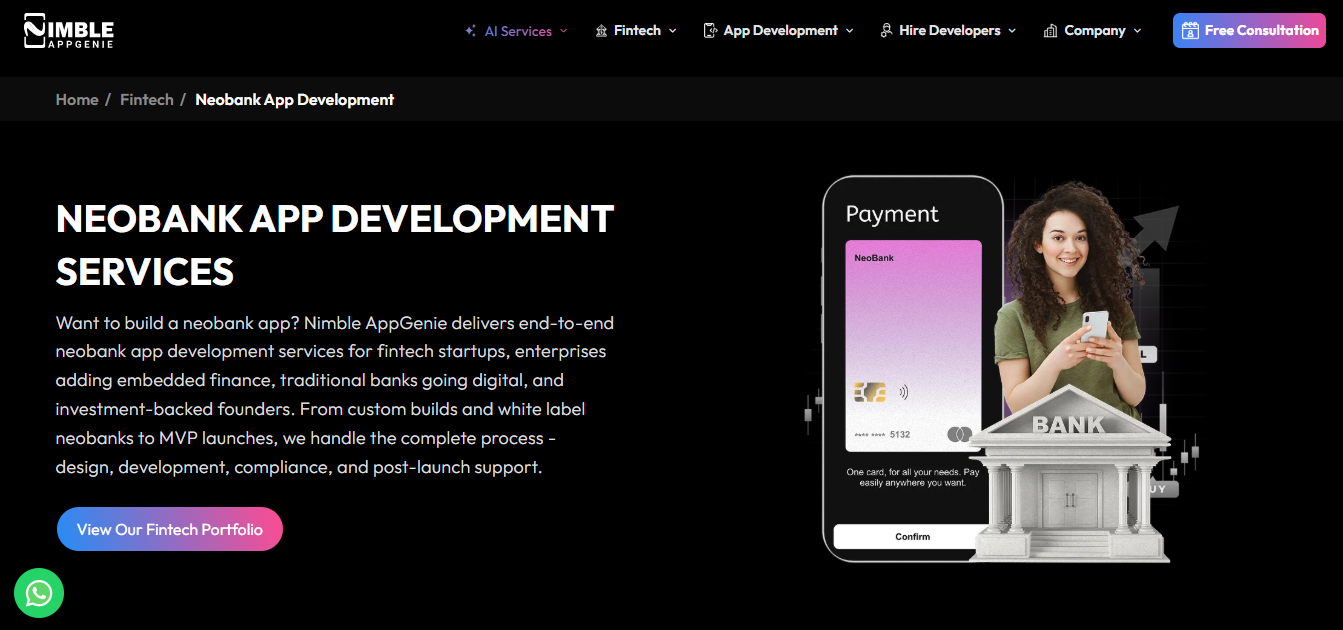Viewport: 1343px width, 630px height.
Task: Click the Free Consultation button
Action: pos(1249,30)
